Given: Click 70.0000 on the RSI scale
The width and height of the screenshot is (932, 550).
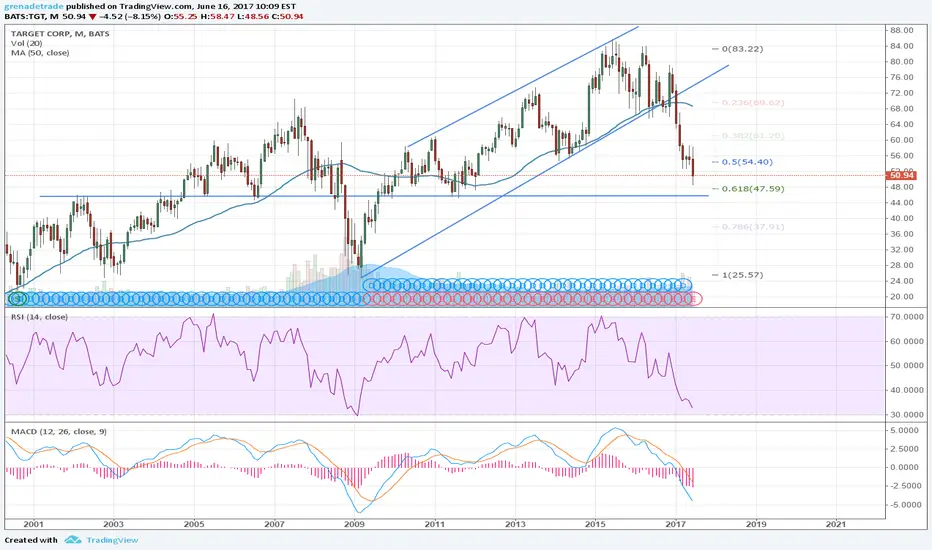Looking at the screenshot, I should pos(905,317).
